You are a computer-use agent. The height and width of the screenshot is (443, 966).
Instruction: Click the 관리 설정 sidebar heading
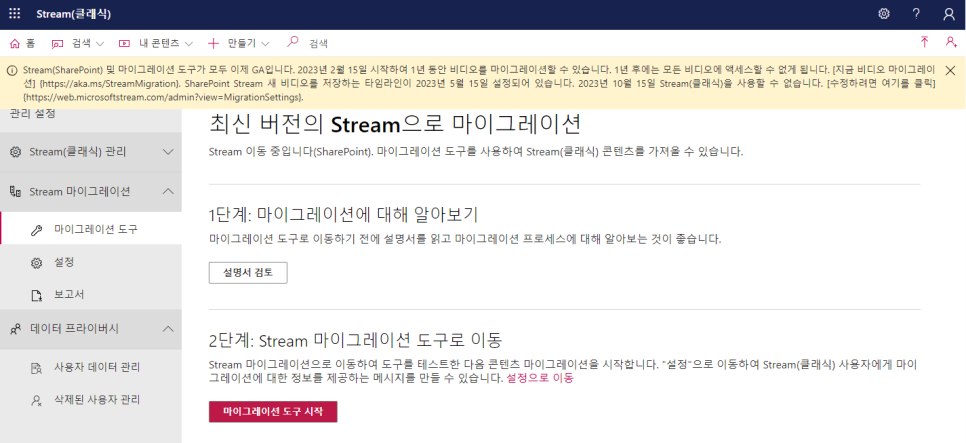33,114
